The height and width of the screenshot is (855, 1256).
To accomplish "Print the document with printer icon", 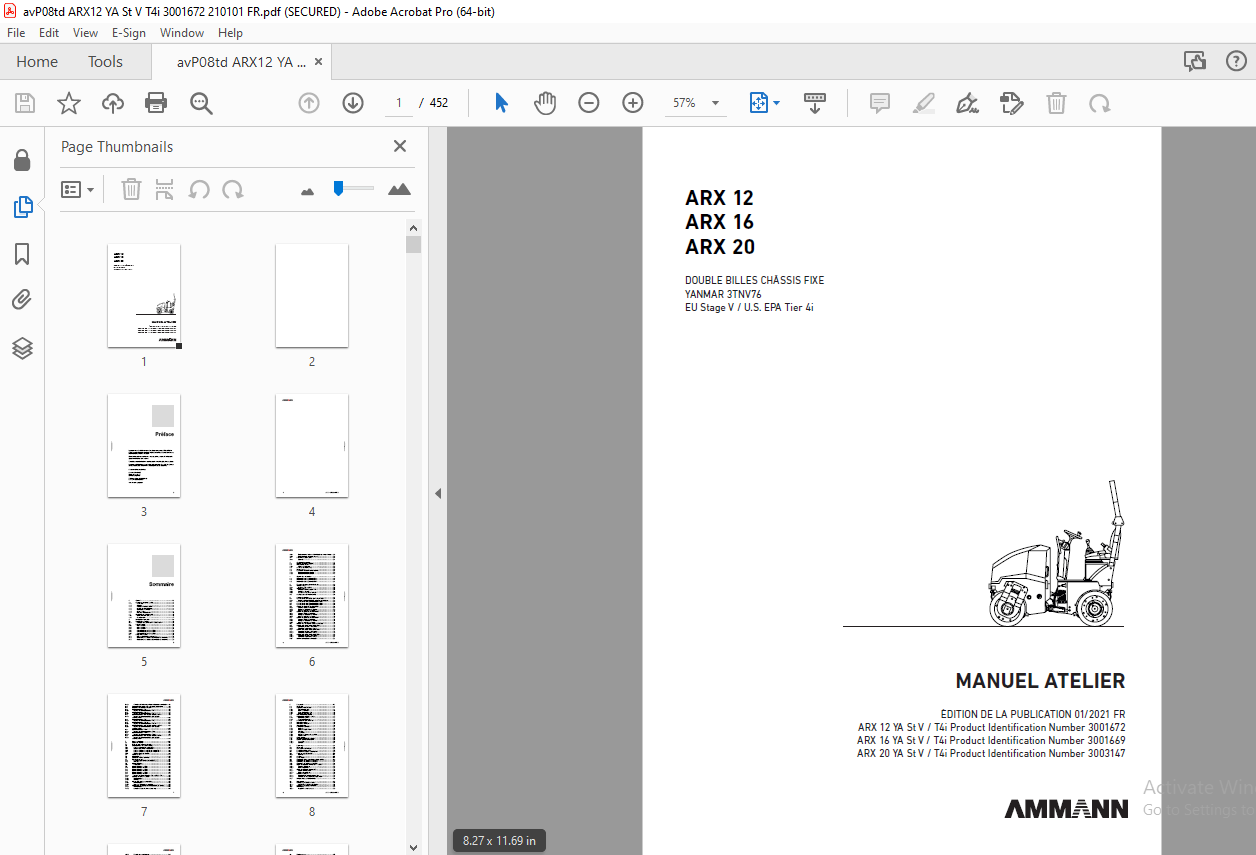I will [x=156, y=103].
